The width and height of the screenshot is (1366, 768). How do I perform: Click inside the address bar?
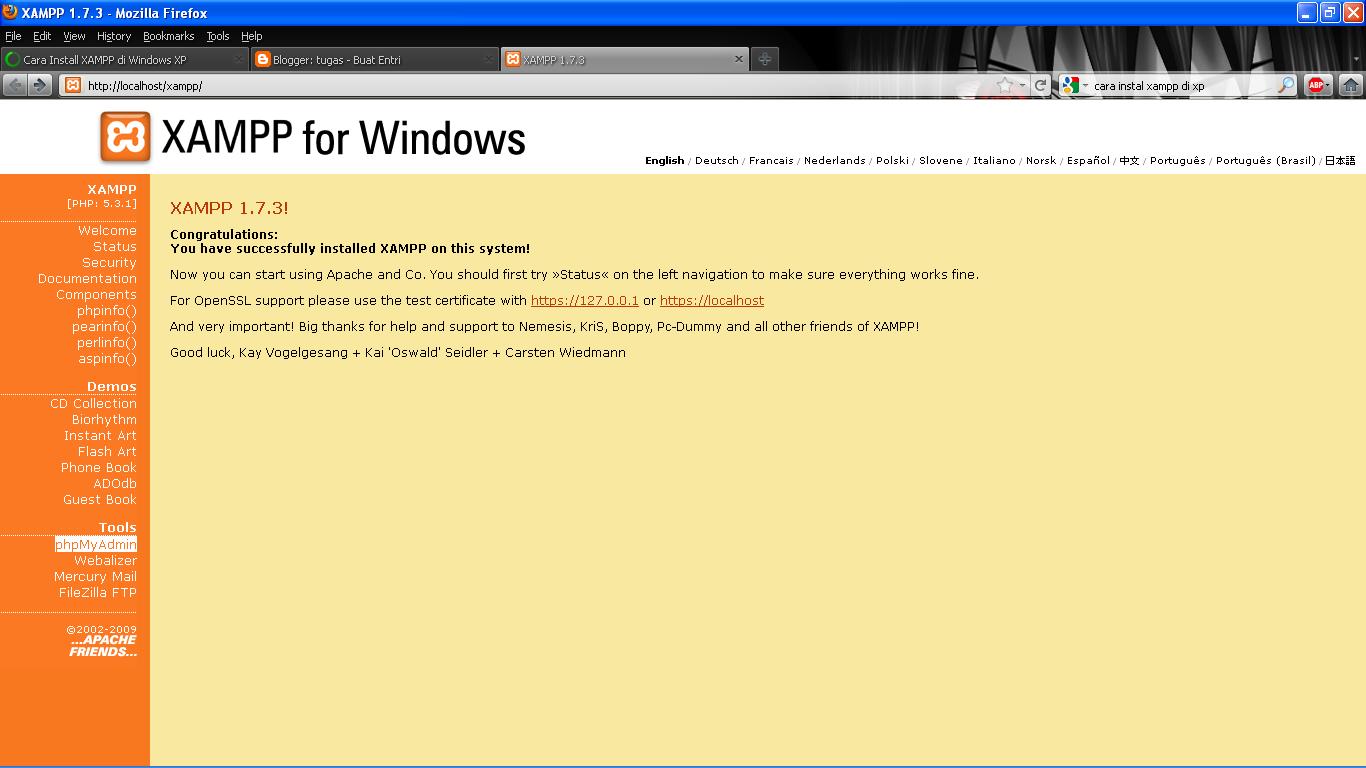[x=400, y=85]
